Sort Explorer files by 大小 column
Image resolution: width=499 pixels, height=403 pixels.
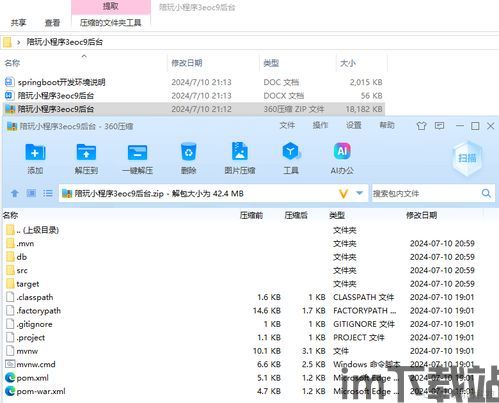click(x=348, y=63)
